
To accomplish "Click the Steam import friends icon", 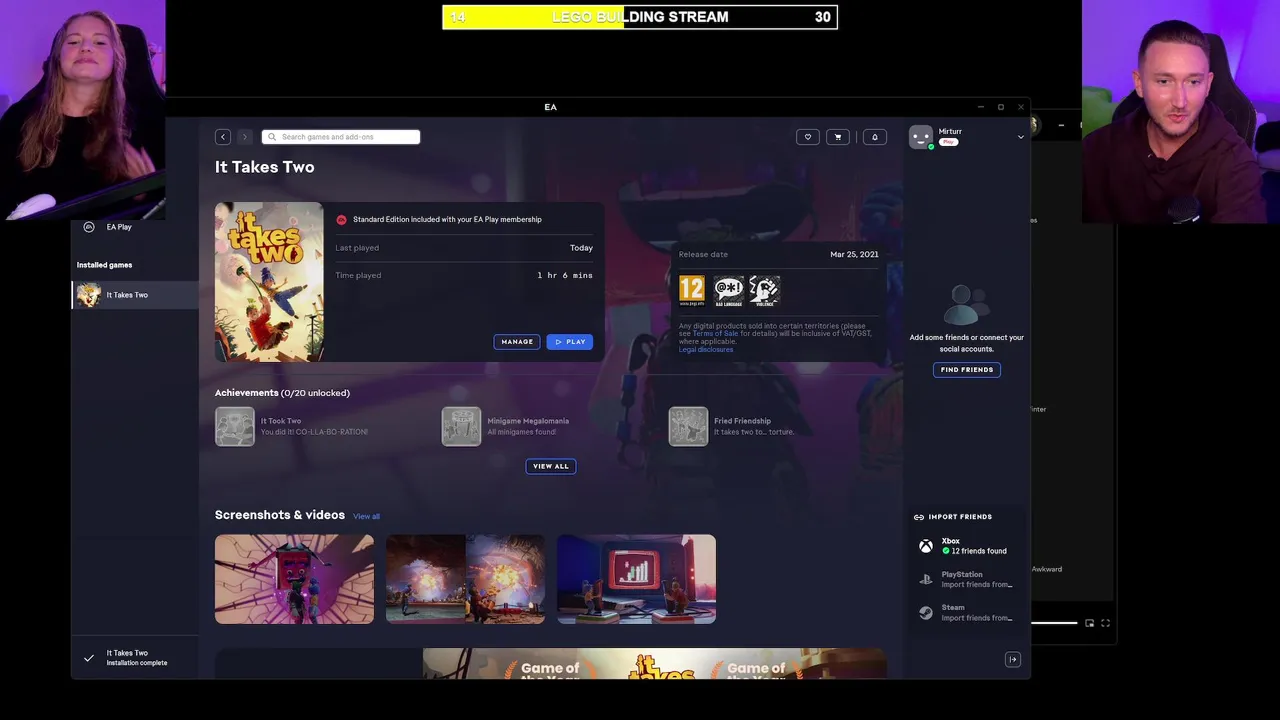I will 926,613.
